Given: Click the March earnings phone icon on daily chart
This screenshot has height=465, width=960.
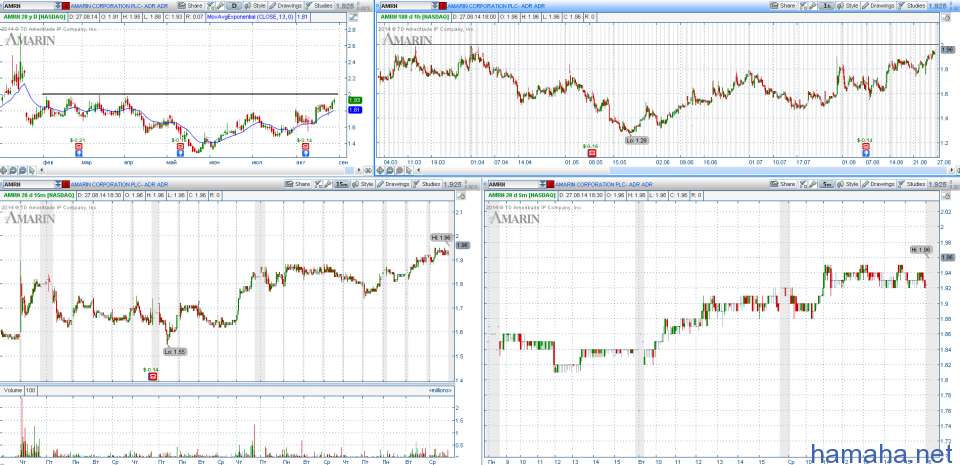Looking at the screenshot, I should click(x=78, y=146).
